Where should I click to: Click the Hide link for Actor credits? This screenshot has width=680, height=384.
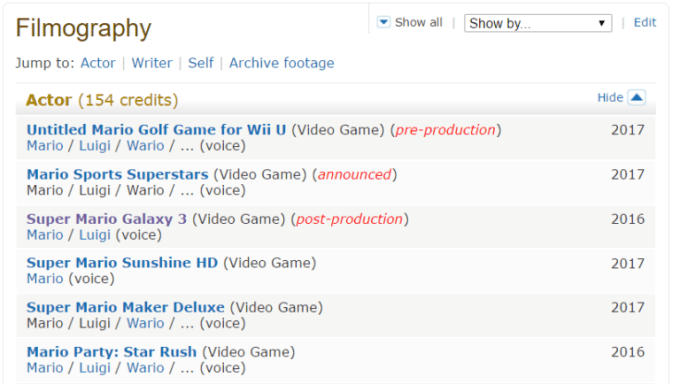(610, 98)
